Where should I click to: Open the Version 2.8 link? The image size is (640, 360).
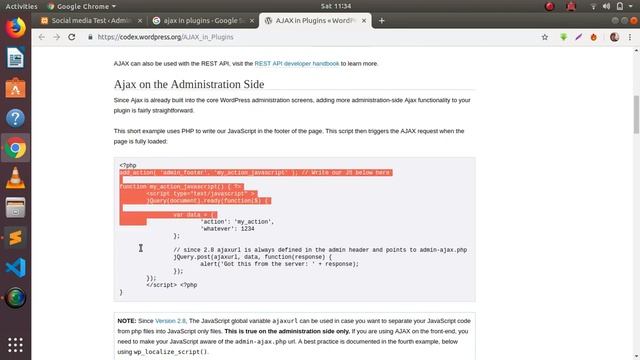pyautogui.click(x=170, y=321)
